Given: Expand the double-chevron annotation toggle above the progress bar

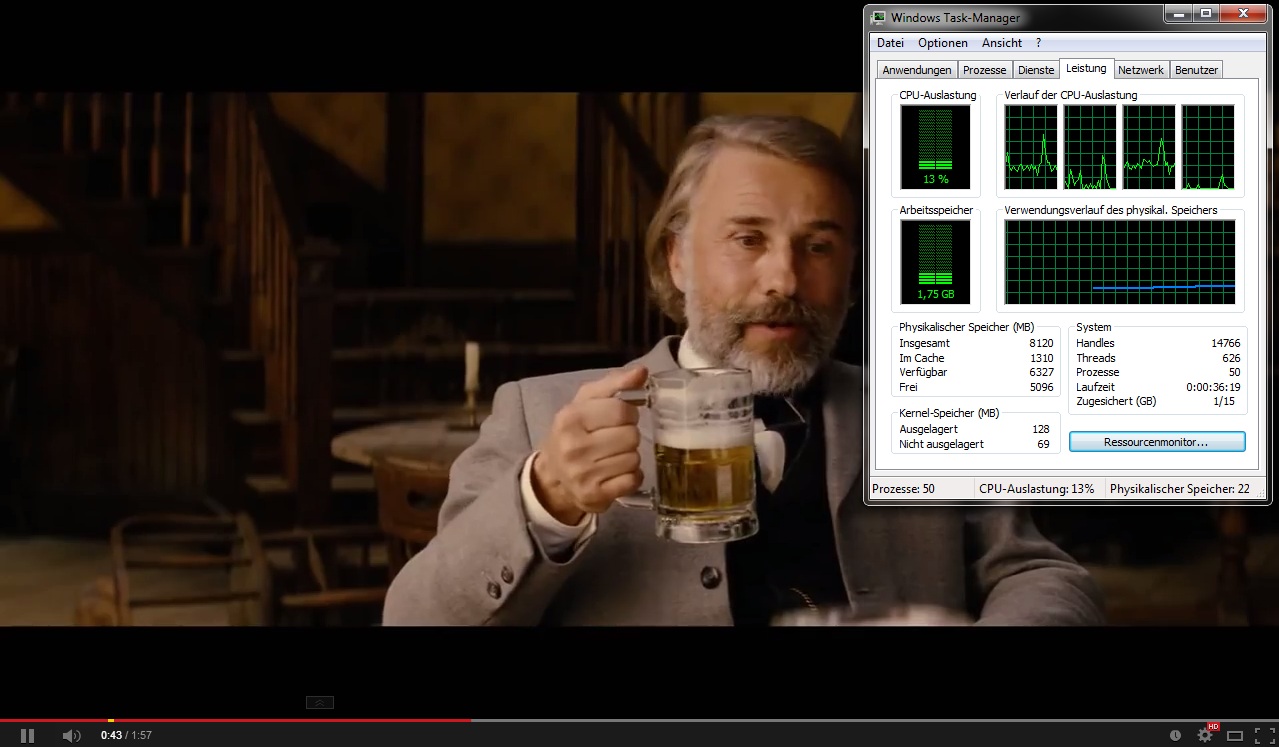Looking at the screenshot, I should coord(319,703).
